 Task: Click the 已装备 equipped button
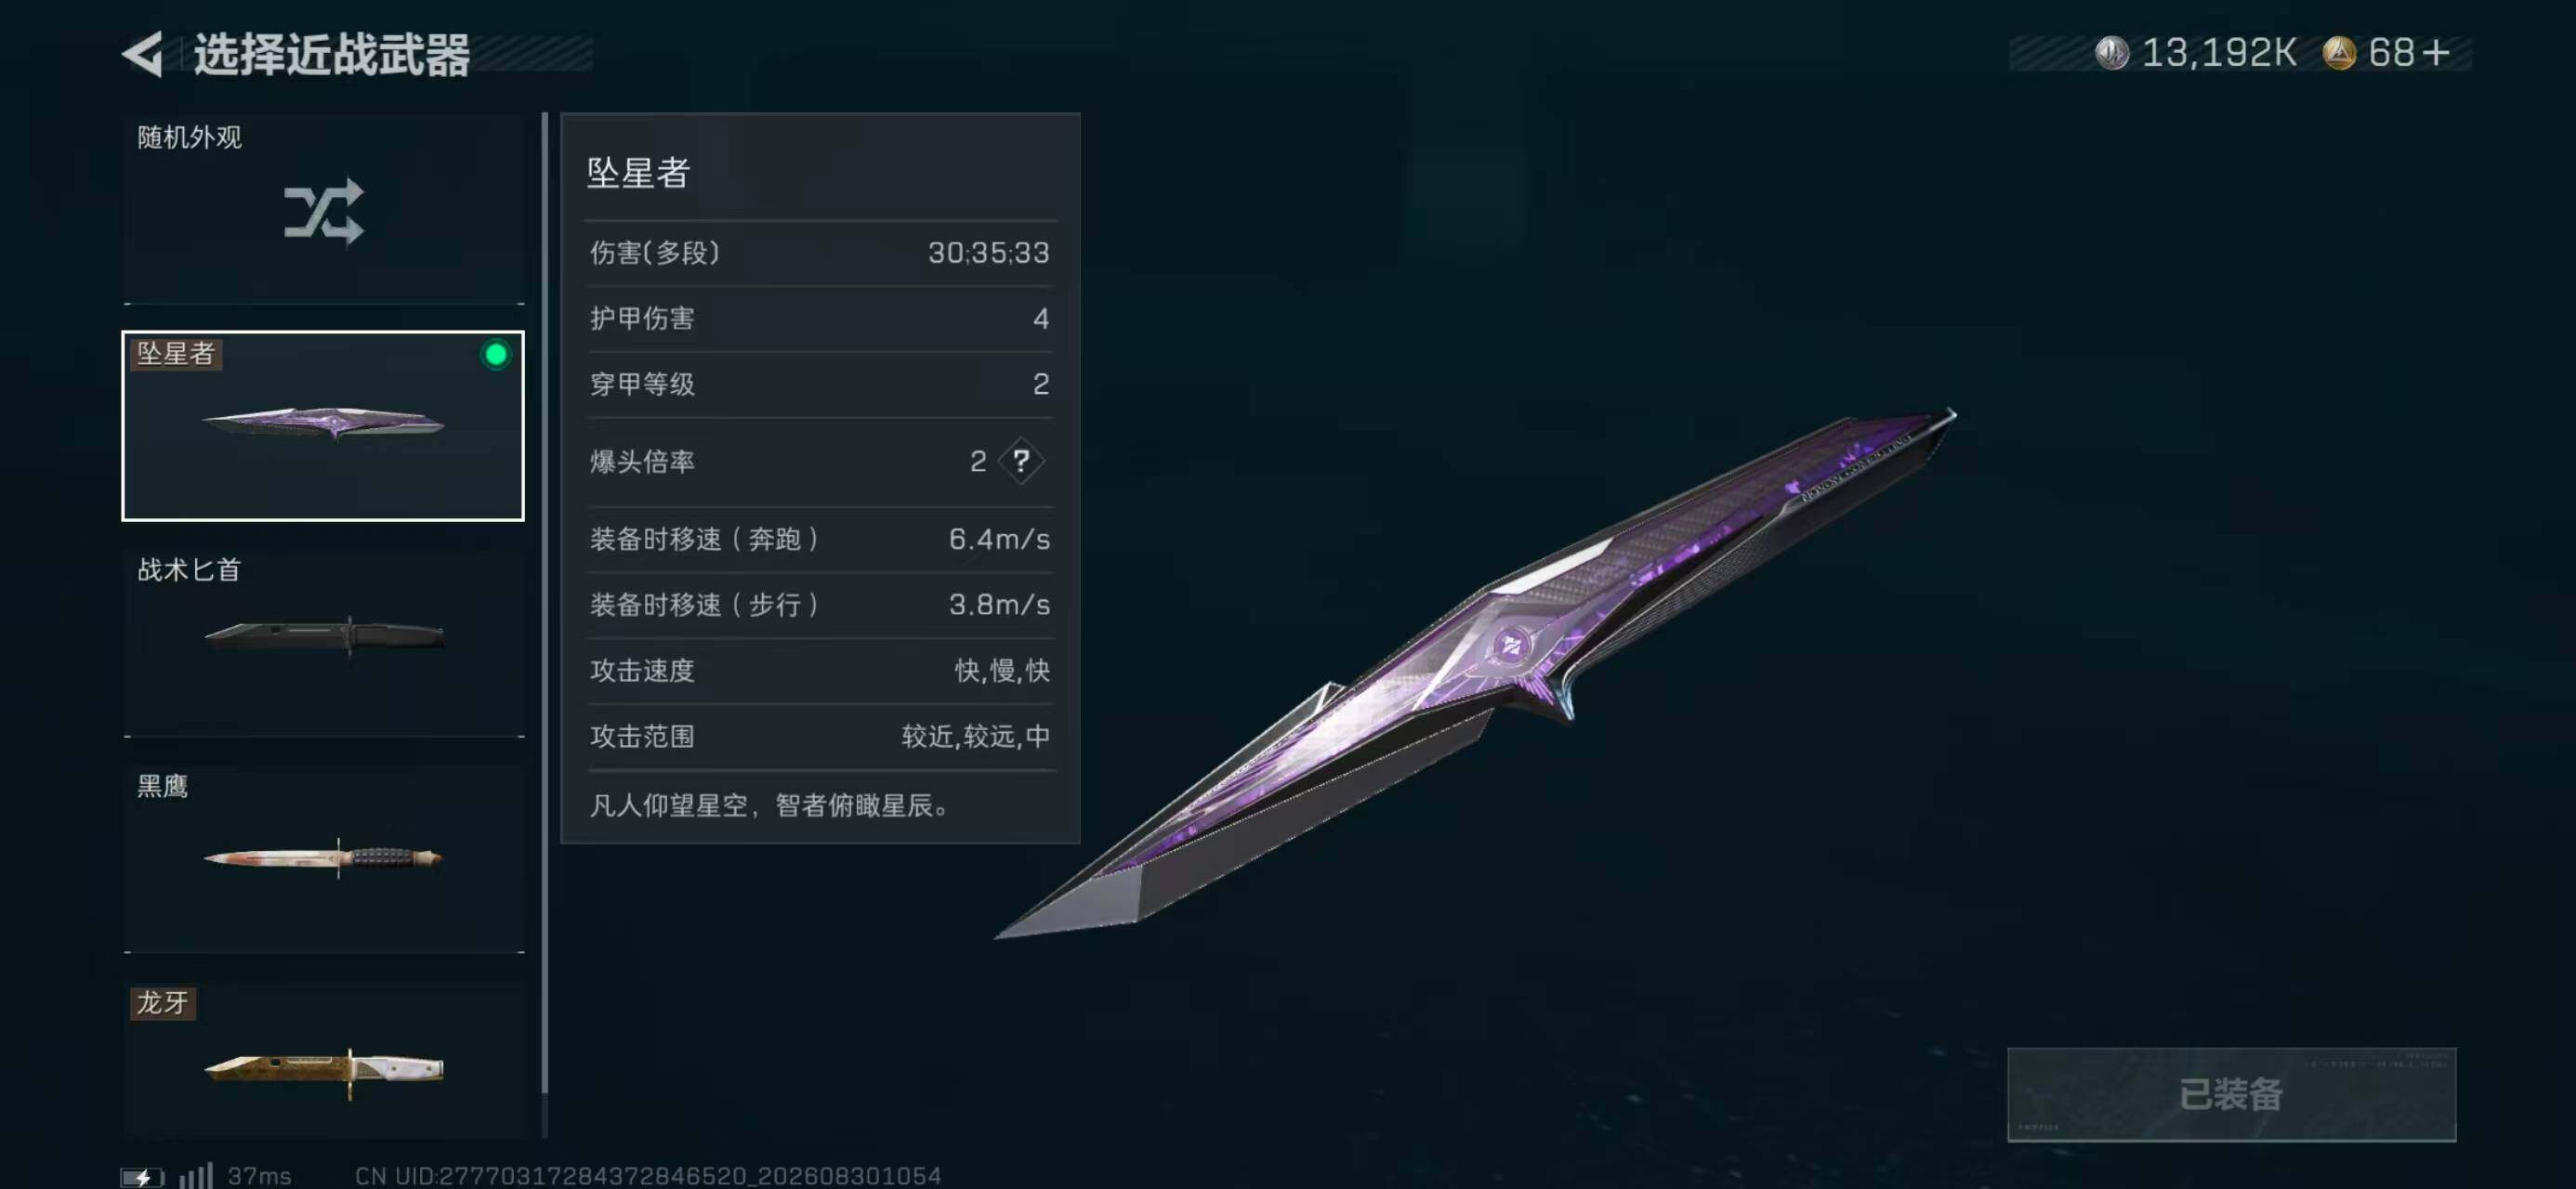2231,1094
